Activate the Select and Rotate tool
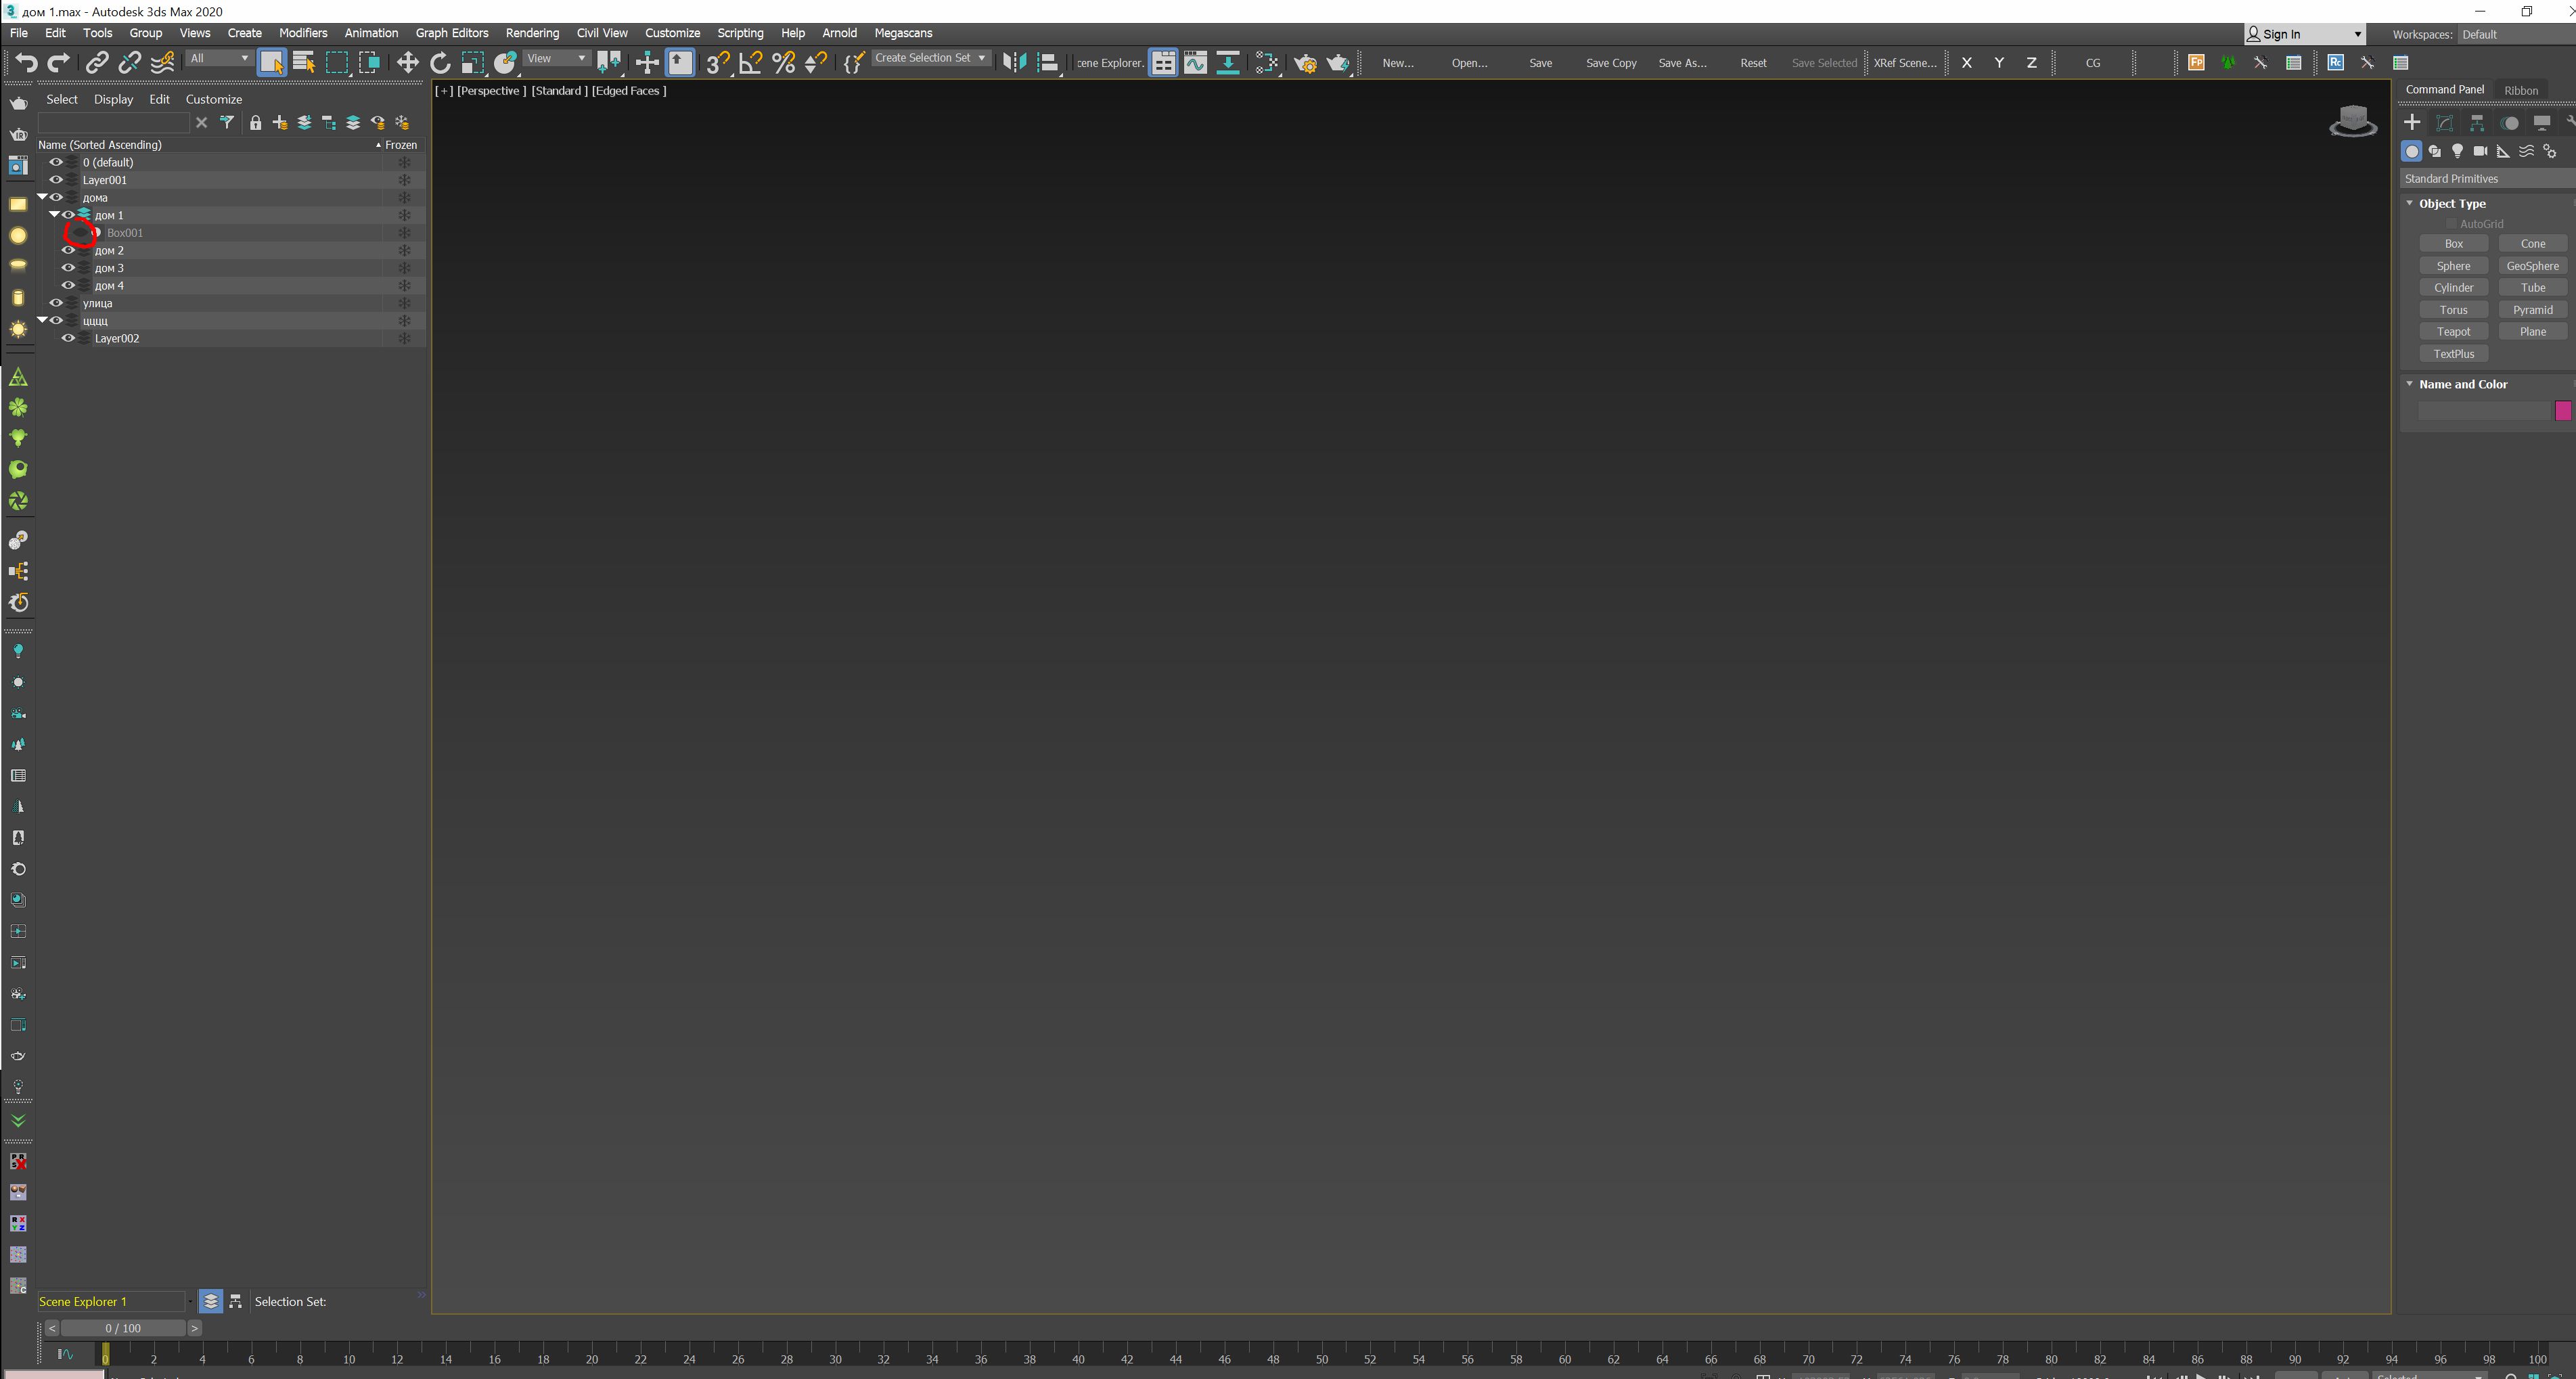This screenshot has width=2576, height=1379. [440, 62]
